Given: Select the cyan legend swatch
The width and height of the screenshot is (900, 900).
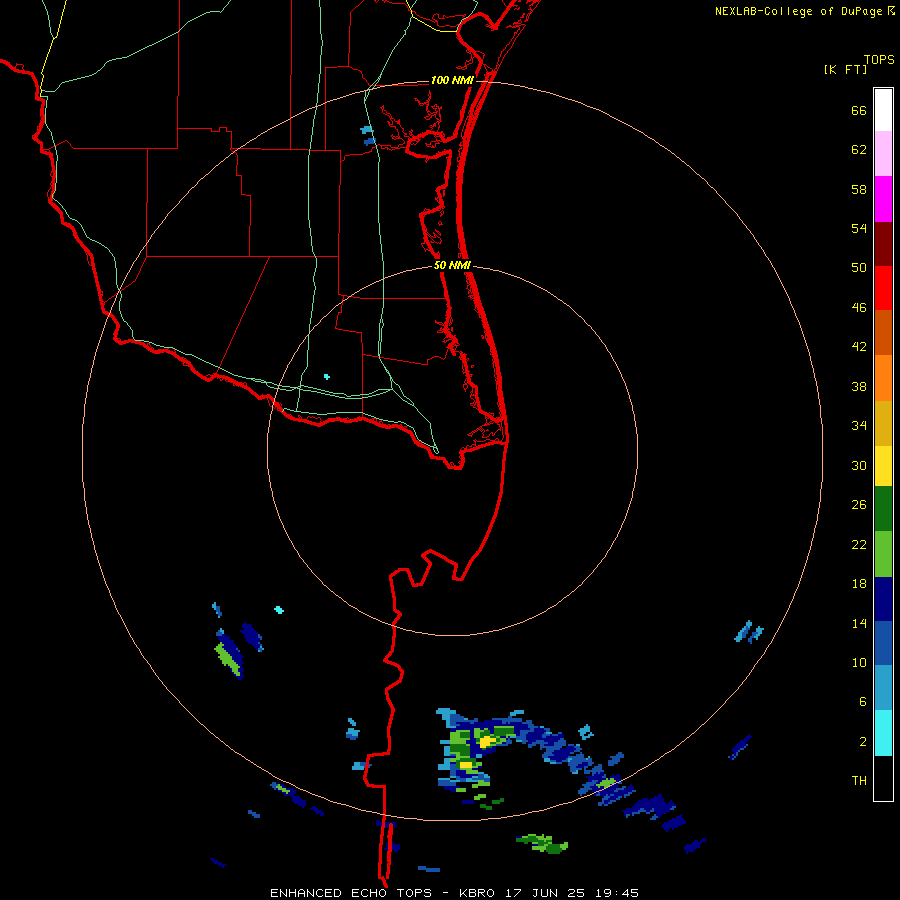Looking at the screenshot, I should (x=883, y=733).
